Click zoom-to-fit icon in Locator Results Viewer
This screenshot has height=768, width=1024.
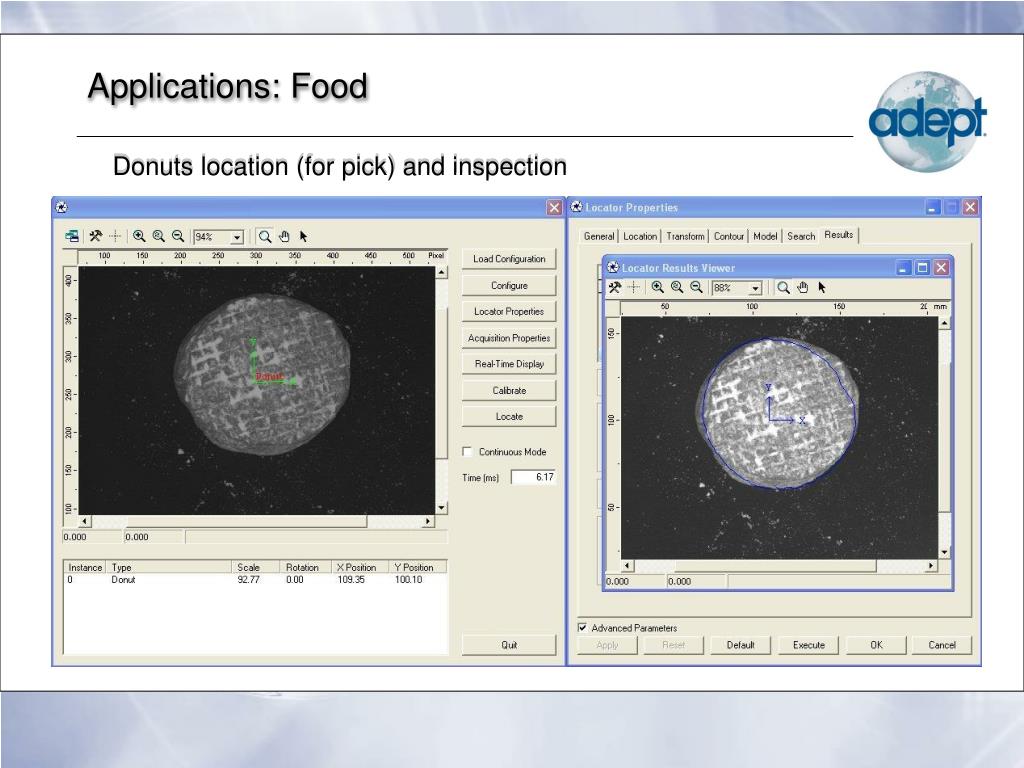pyautogui.click(x=677, y=287)
